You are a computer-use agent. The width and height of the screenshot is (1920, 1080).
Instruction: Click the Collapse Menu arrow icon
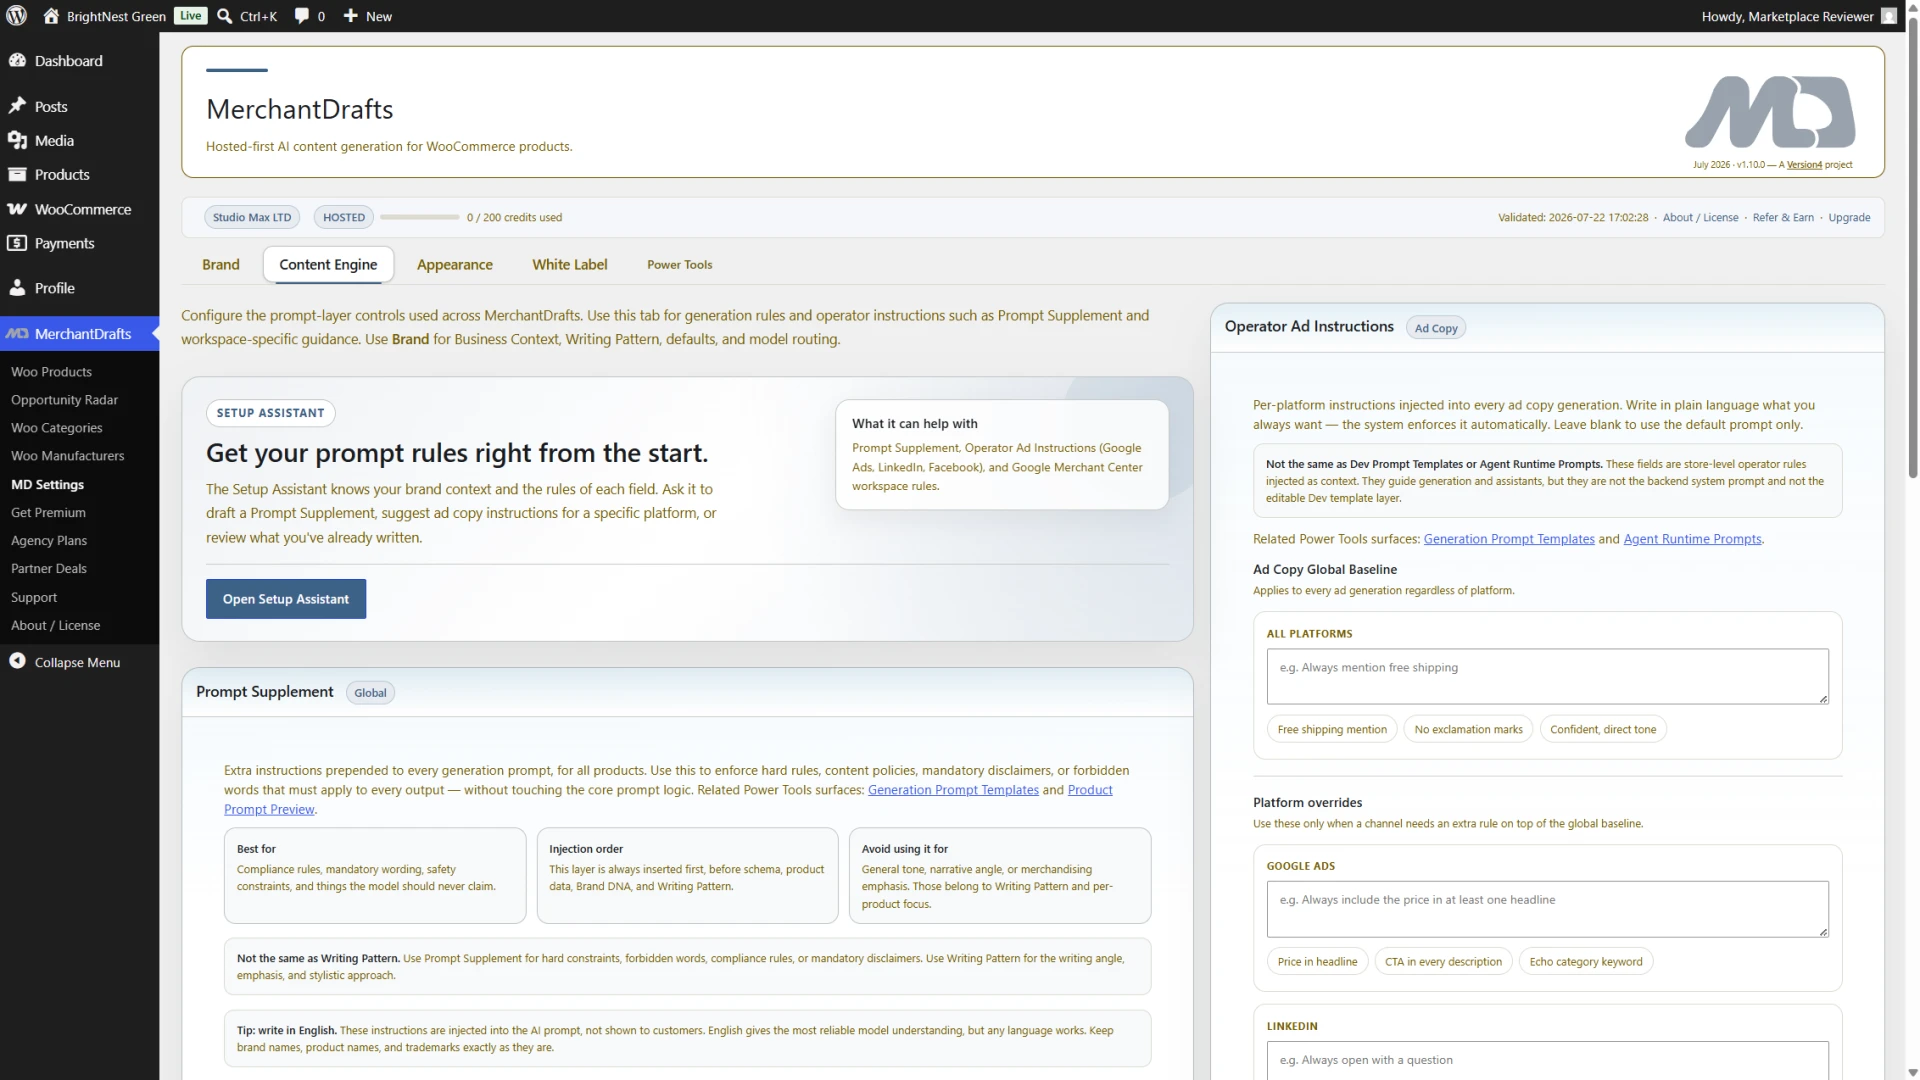[17, 661]
